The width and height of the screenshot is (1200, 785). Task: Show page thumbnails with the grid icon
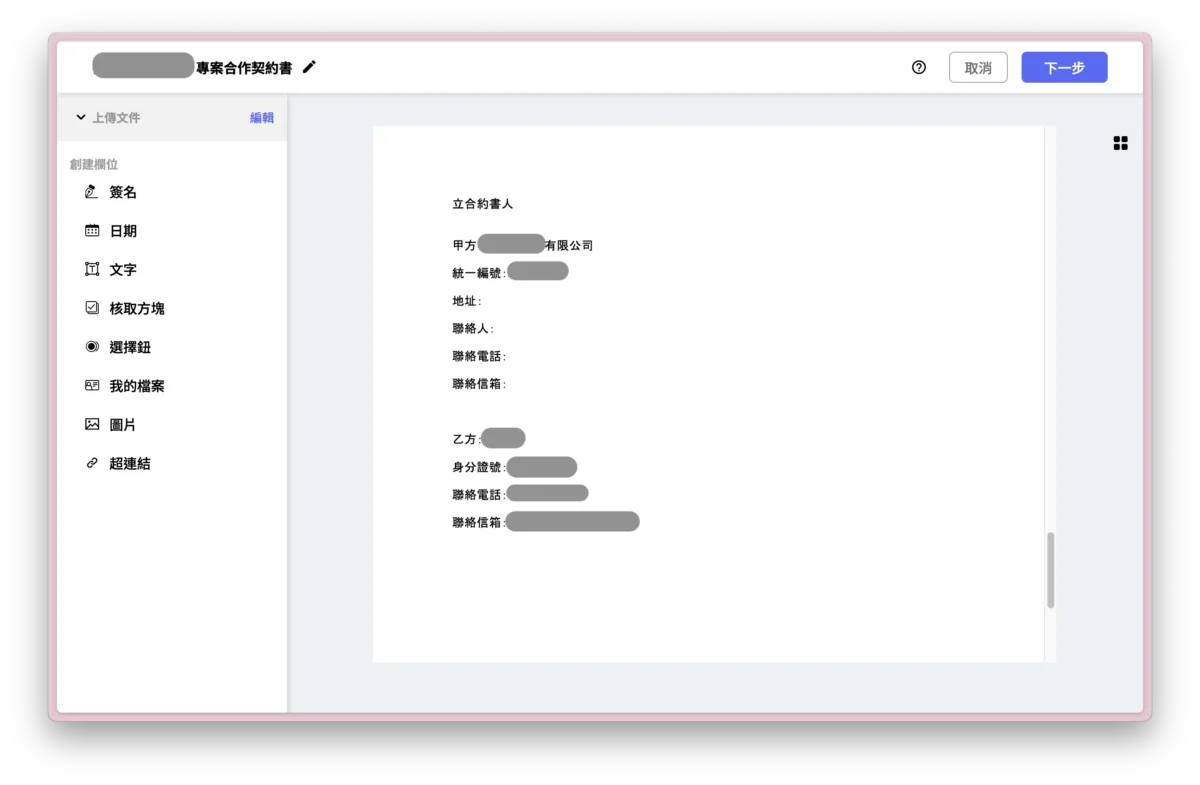coord(1120,144)
